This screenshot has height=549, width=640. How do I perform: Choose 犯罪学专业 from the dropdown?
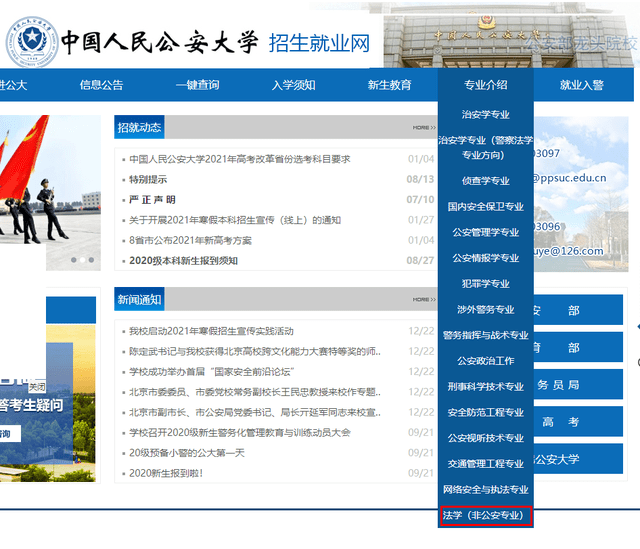486,284
